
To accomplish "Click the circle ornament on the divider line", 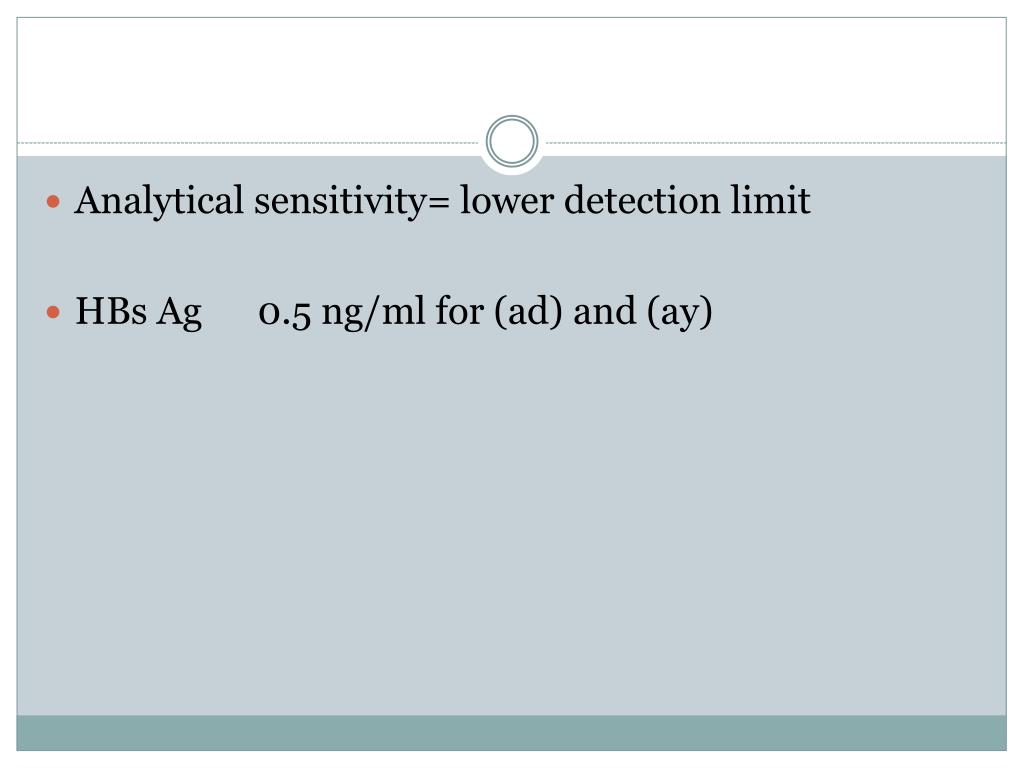I will pyautogui.click(x=512, y=141).
